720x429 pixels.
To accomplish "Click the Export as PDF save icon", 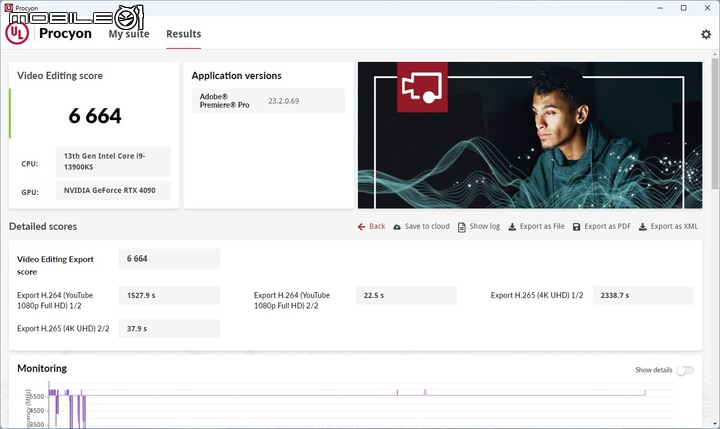I will [576, 227].
